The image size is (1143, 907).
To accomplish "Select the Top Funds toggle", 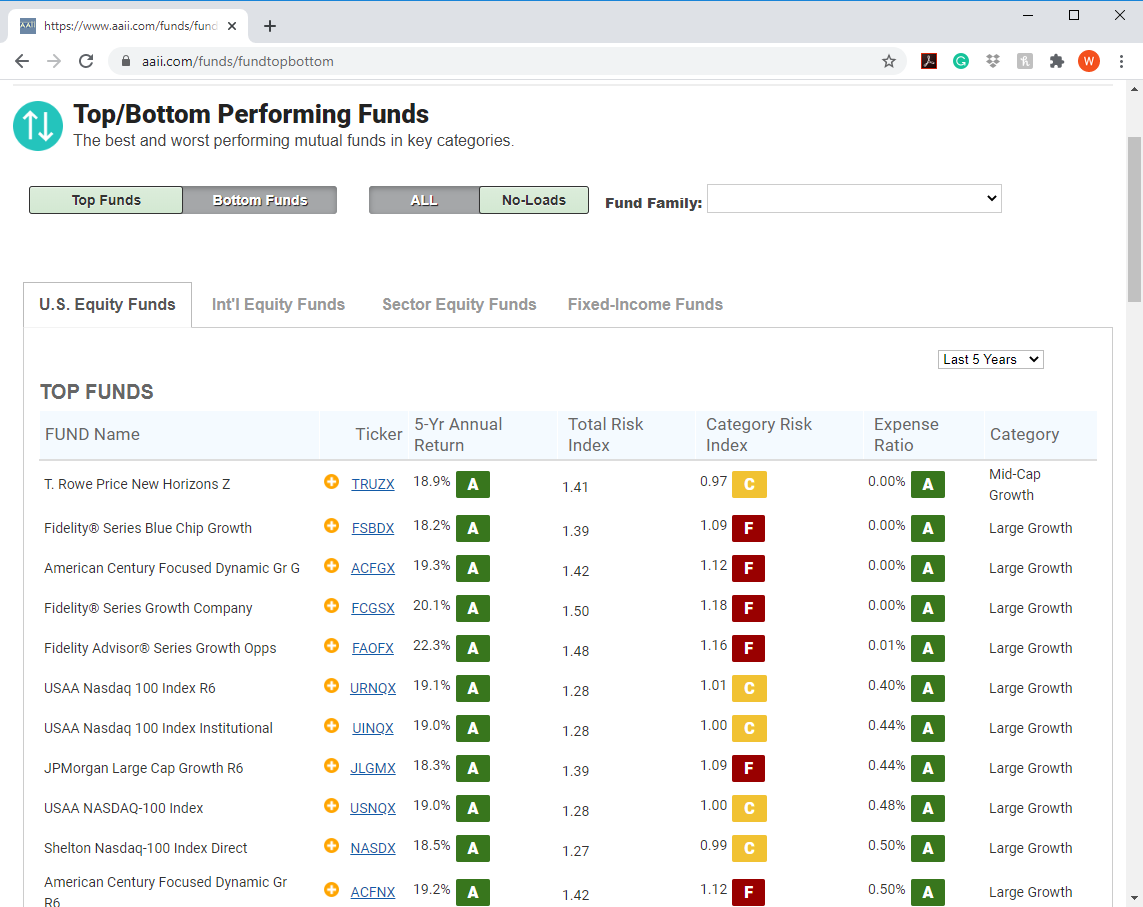I will point(106,200).
